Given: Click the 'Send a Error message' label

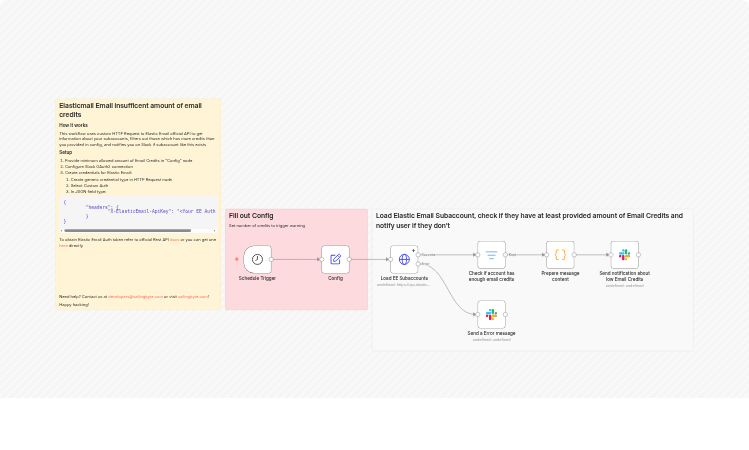Looking at the screenshot, I should [491, 333].
